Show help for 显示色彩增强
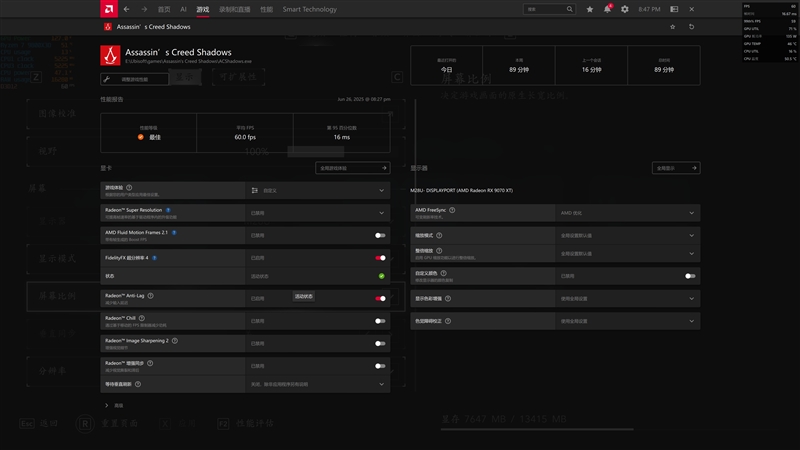The image size is (800, 450). tap(448, 299)
